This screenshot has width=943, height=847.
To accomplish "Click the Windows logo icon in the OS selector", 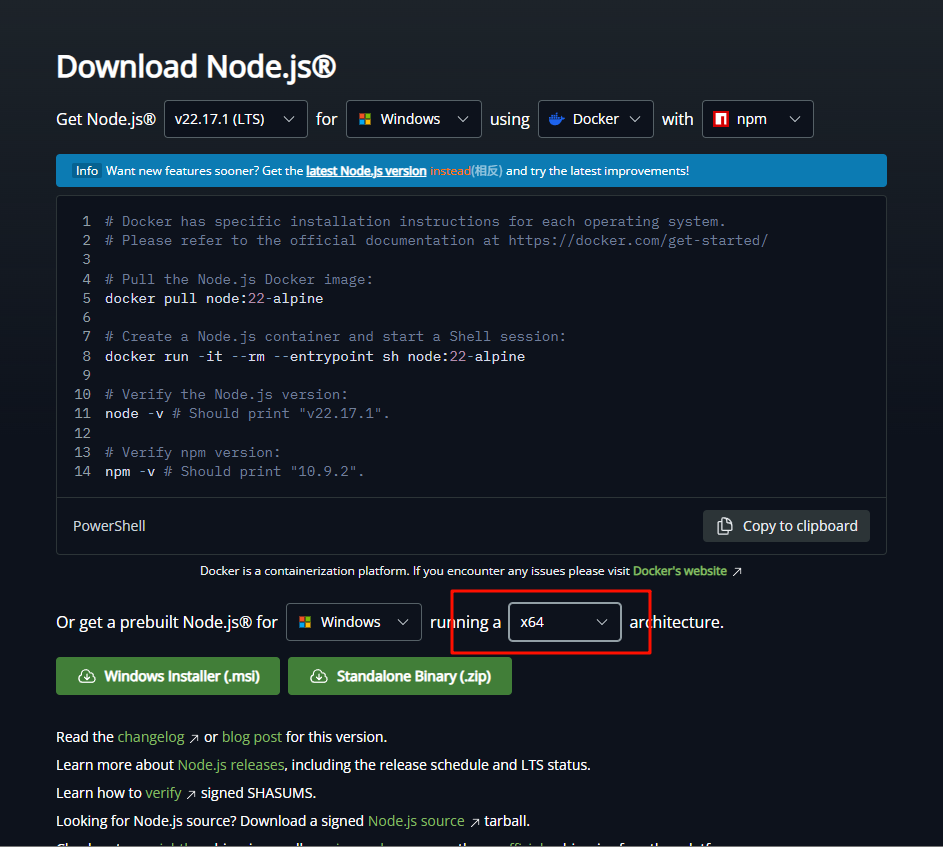I will 366,119.
